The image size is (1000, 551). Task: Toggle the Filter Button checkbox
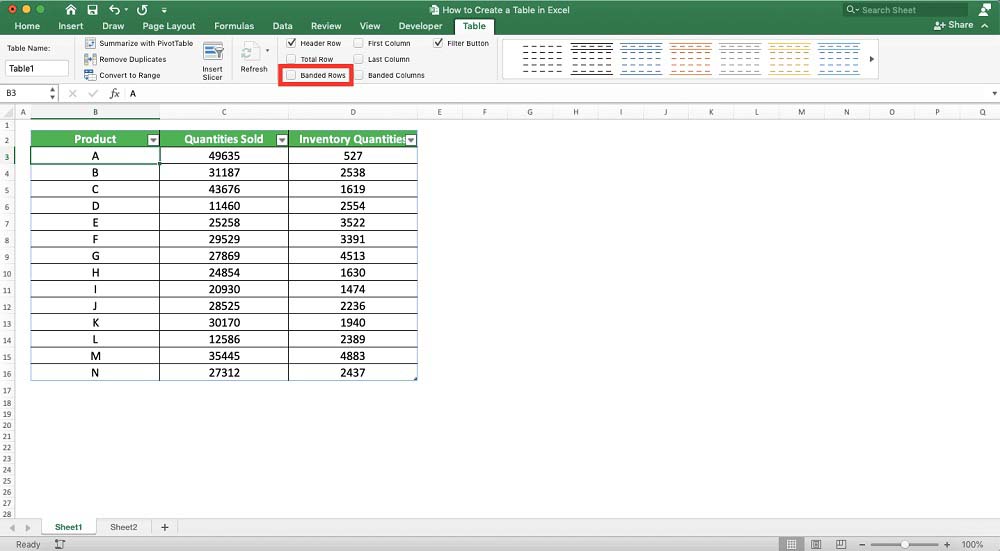click(438, 44)
